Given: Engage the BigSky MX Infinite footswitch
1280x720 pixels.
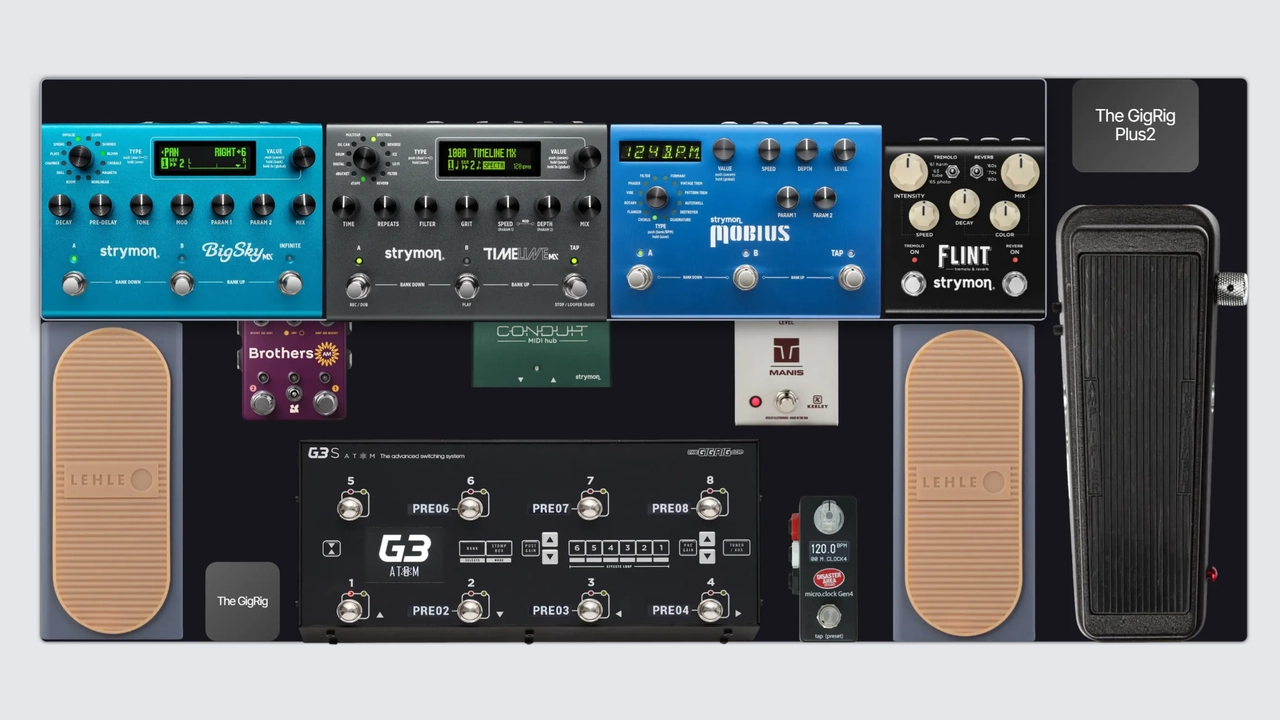Looking at the screenshot, I should (290, 284).
